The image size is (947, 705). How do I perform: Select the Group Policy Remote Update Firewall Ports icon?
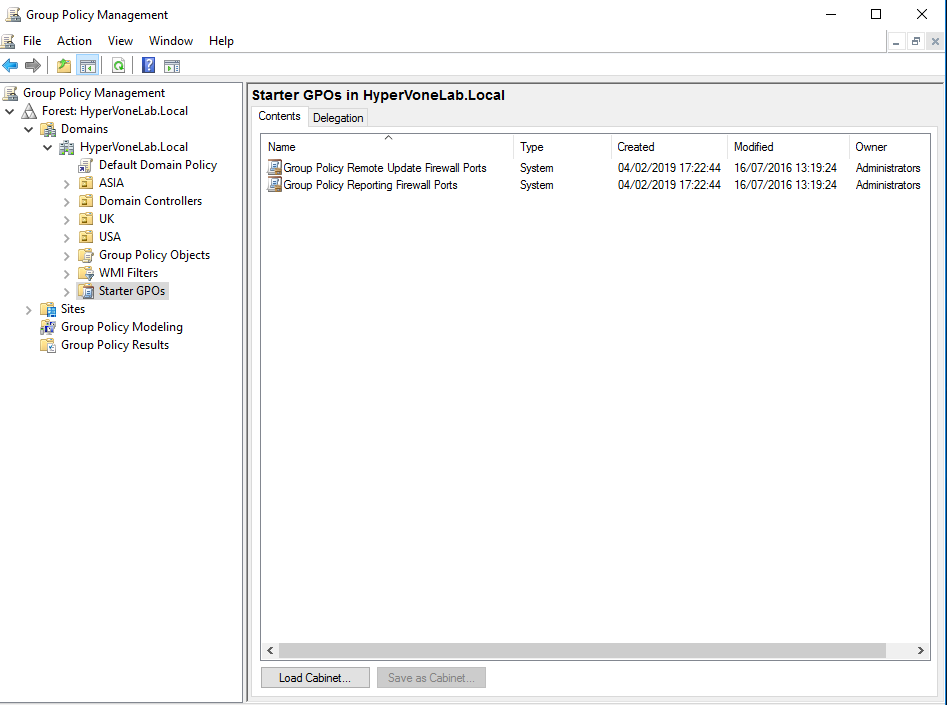[275, 167]
